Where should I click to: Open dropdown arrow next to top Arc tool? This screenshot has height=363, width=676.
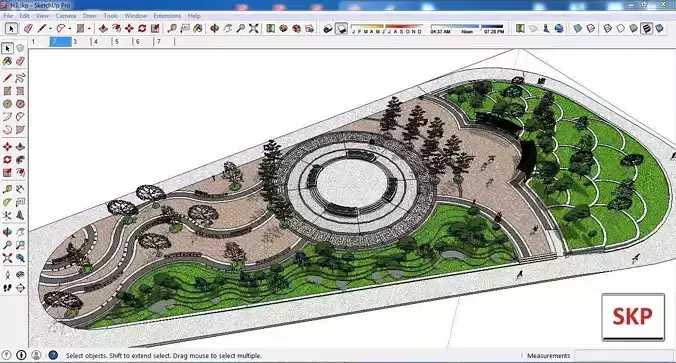point(70,29)
